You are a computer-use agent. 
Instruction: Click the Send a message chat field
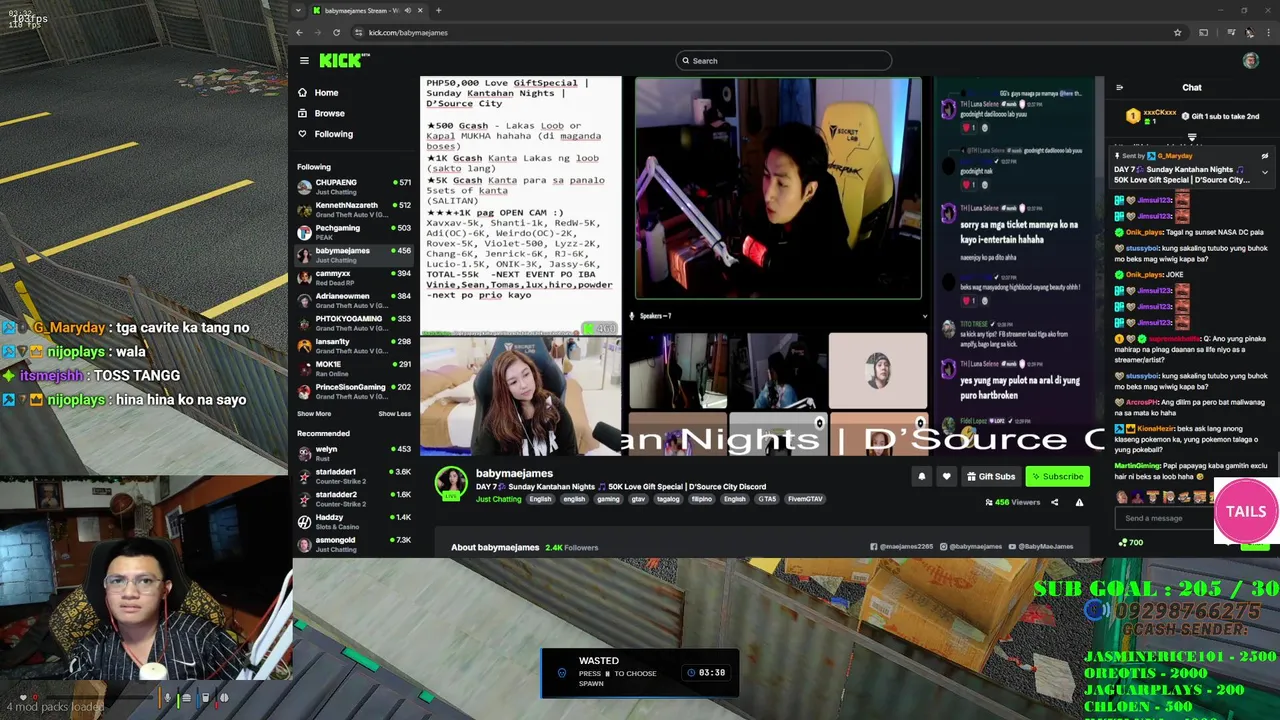[1166, 518]
